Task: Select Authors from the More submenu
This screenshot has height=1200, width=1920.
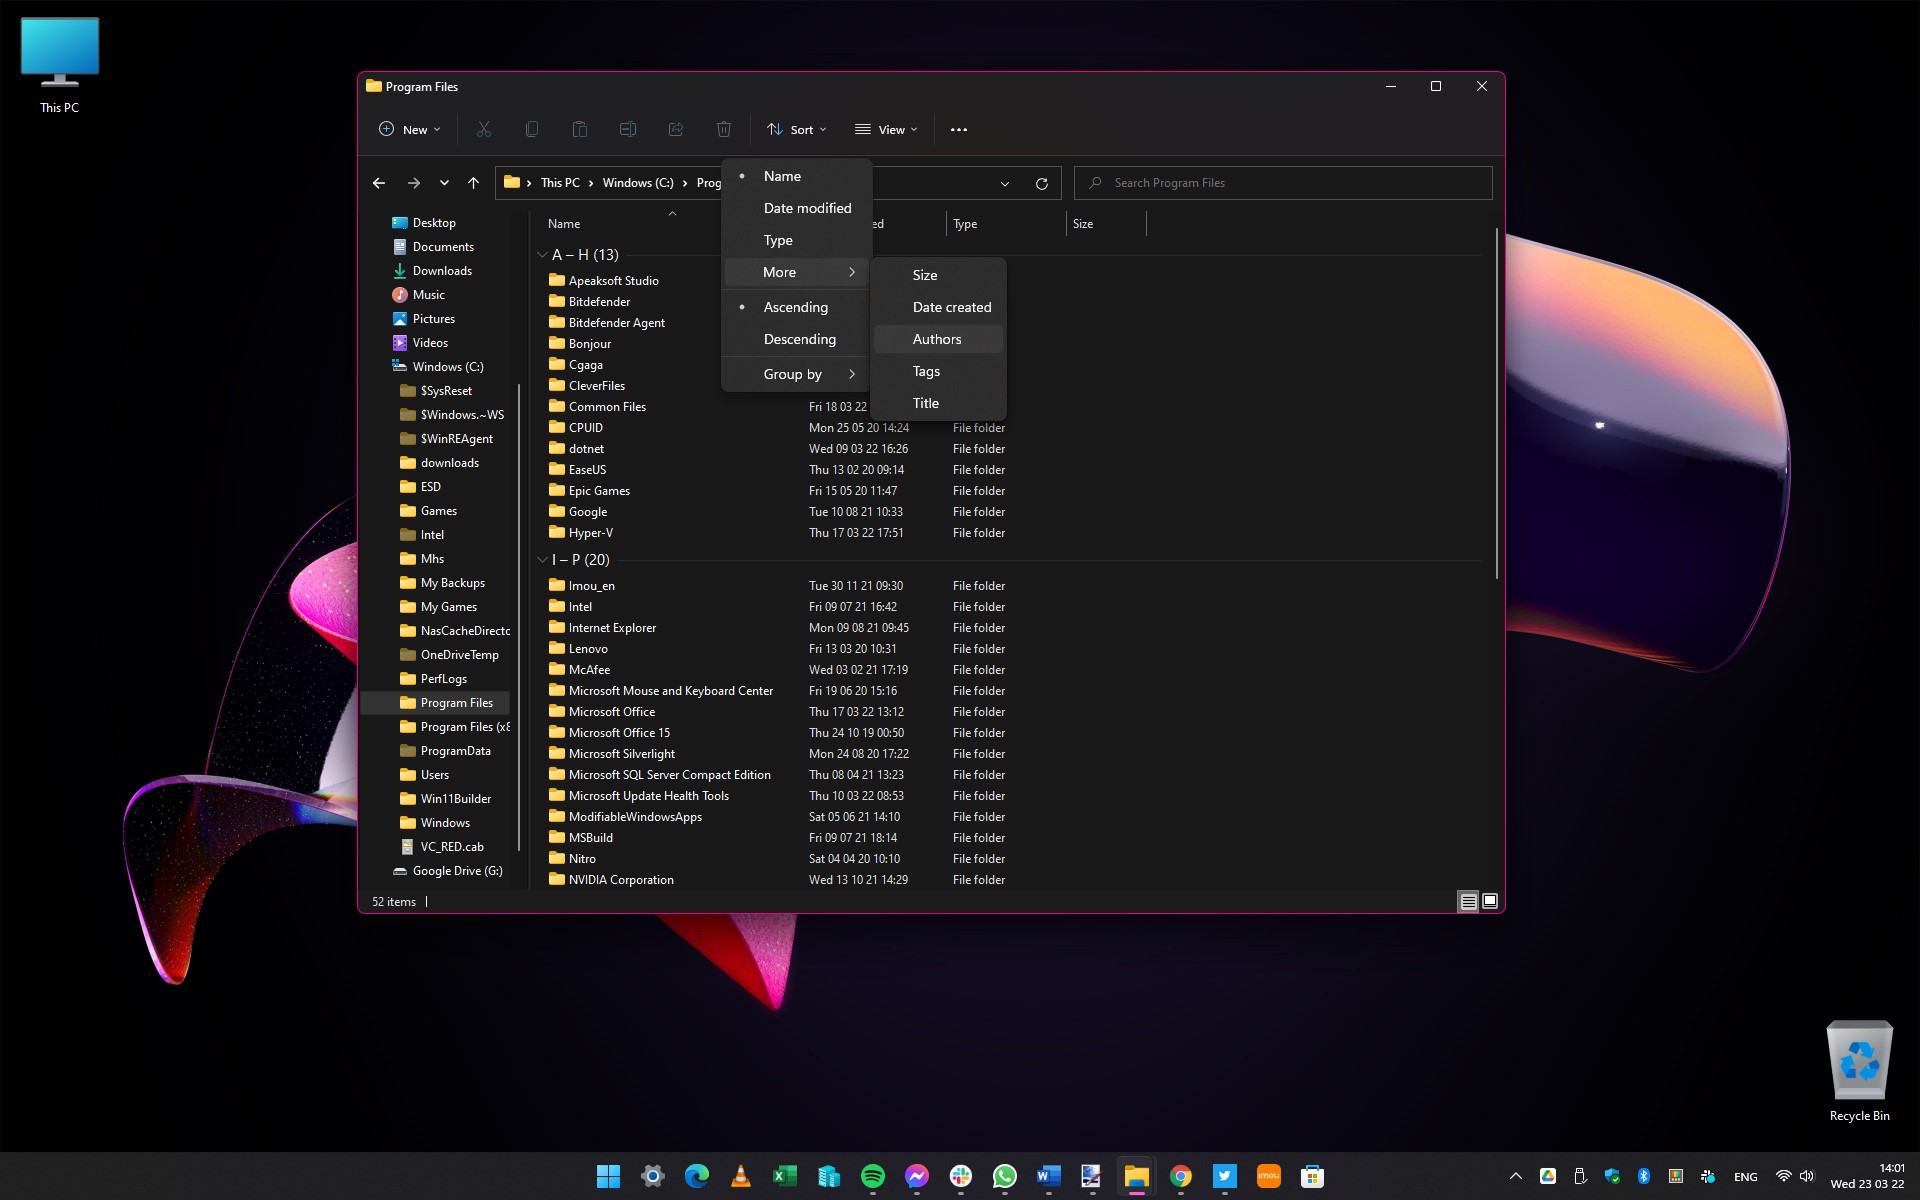Action: pos(937,339)
